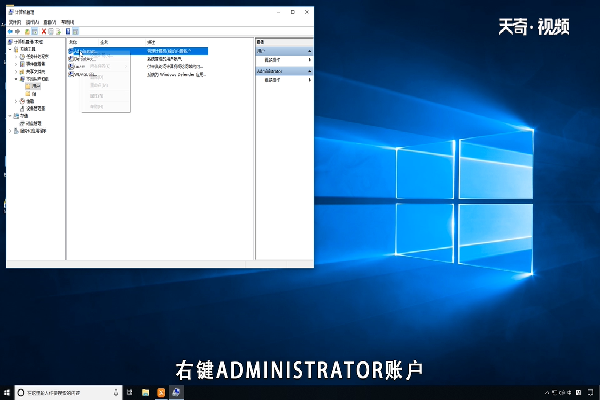Open the orange app in the taskbar
The image size is (600, 400).
click(x=161, y=392)
